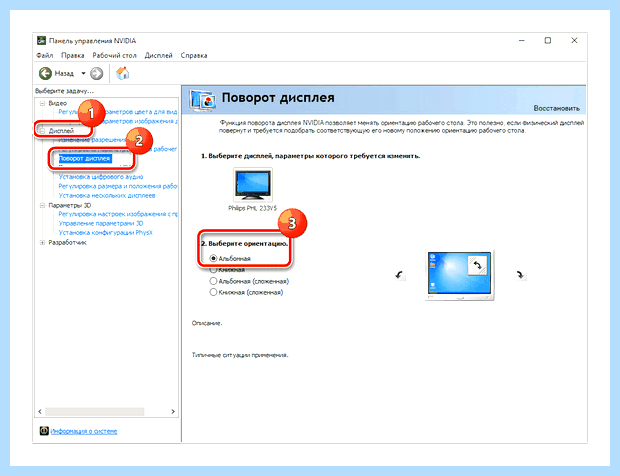
Task: Open the Справка menu
Action: click(x=194, y=55)
